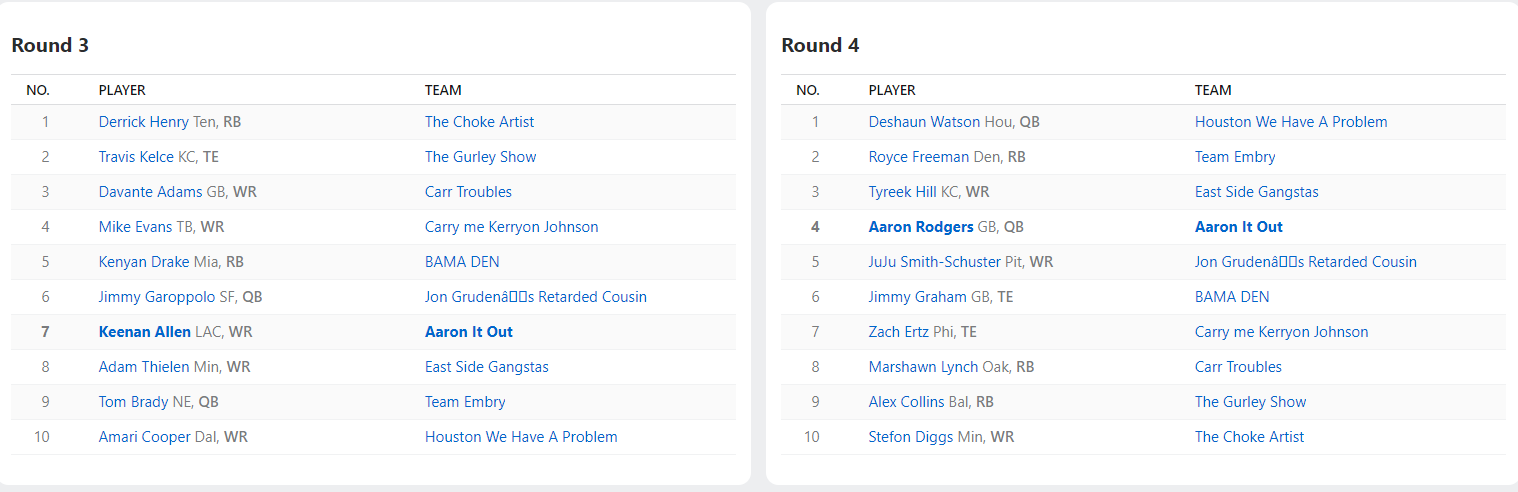This screenshot has width=1518, height=492.
Task: Open Carry me Kerryon Johnson team in Round 3
Action: click(511, 227)
